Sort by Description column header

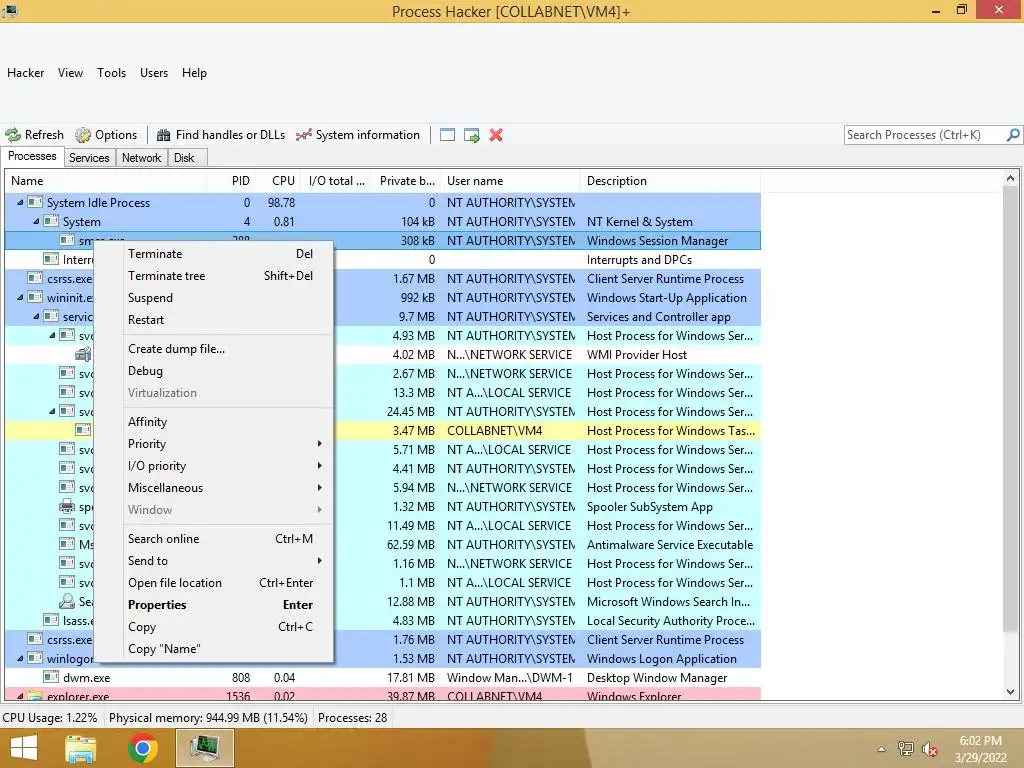point(671,181)
